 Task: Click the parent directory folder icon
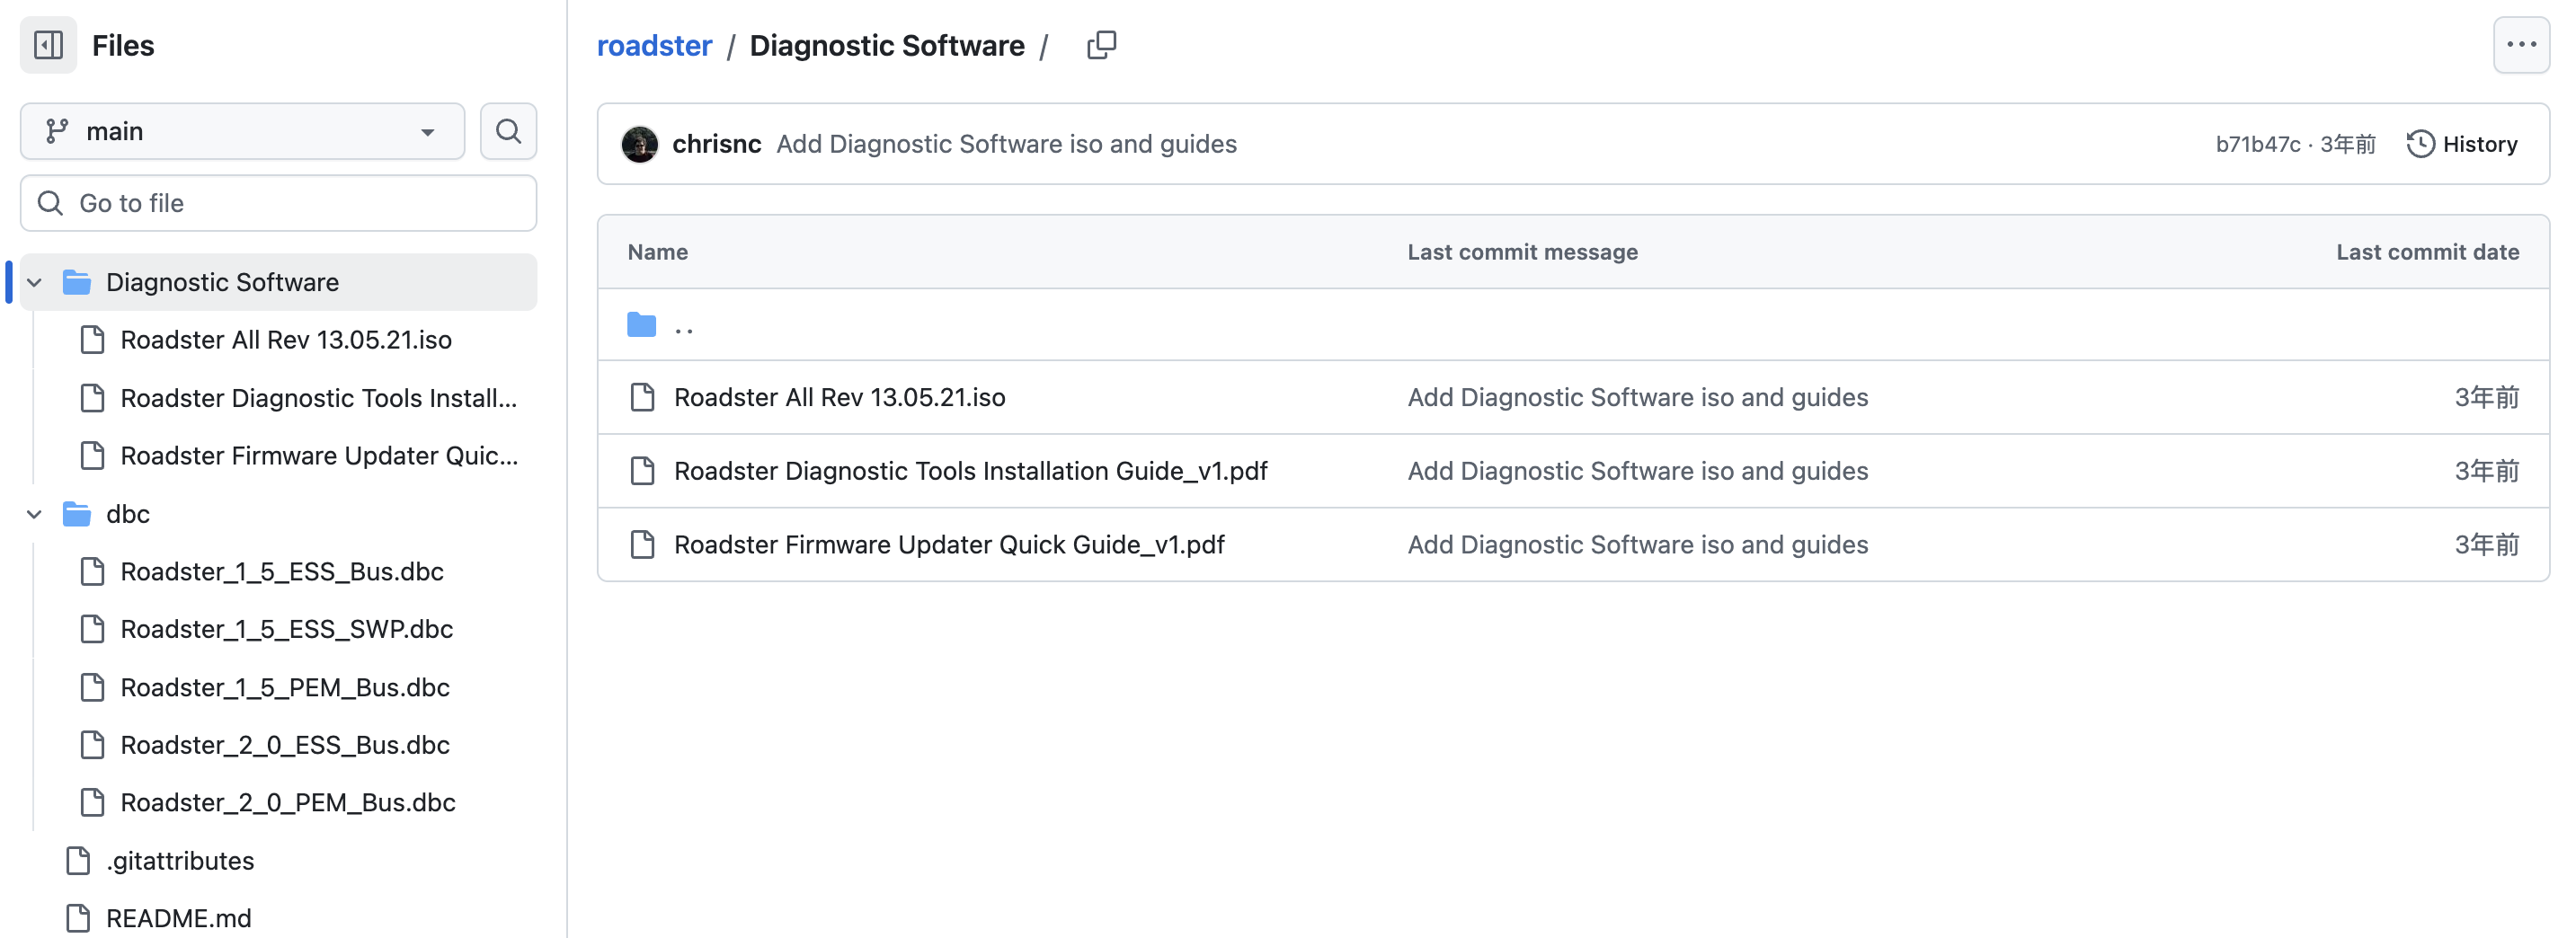642,325
